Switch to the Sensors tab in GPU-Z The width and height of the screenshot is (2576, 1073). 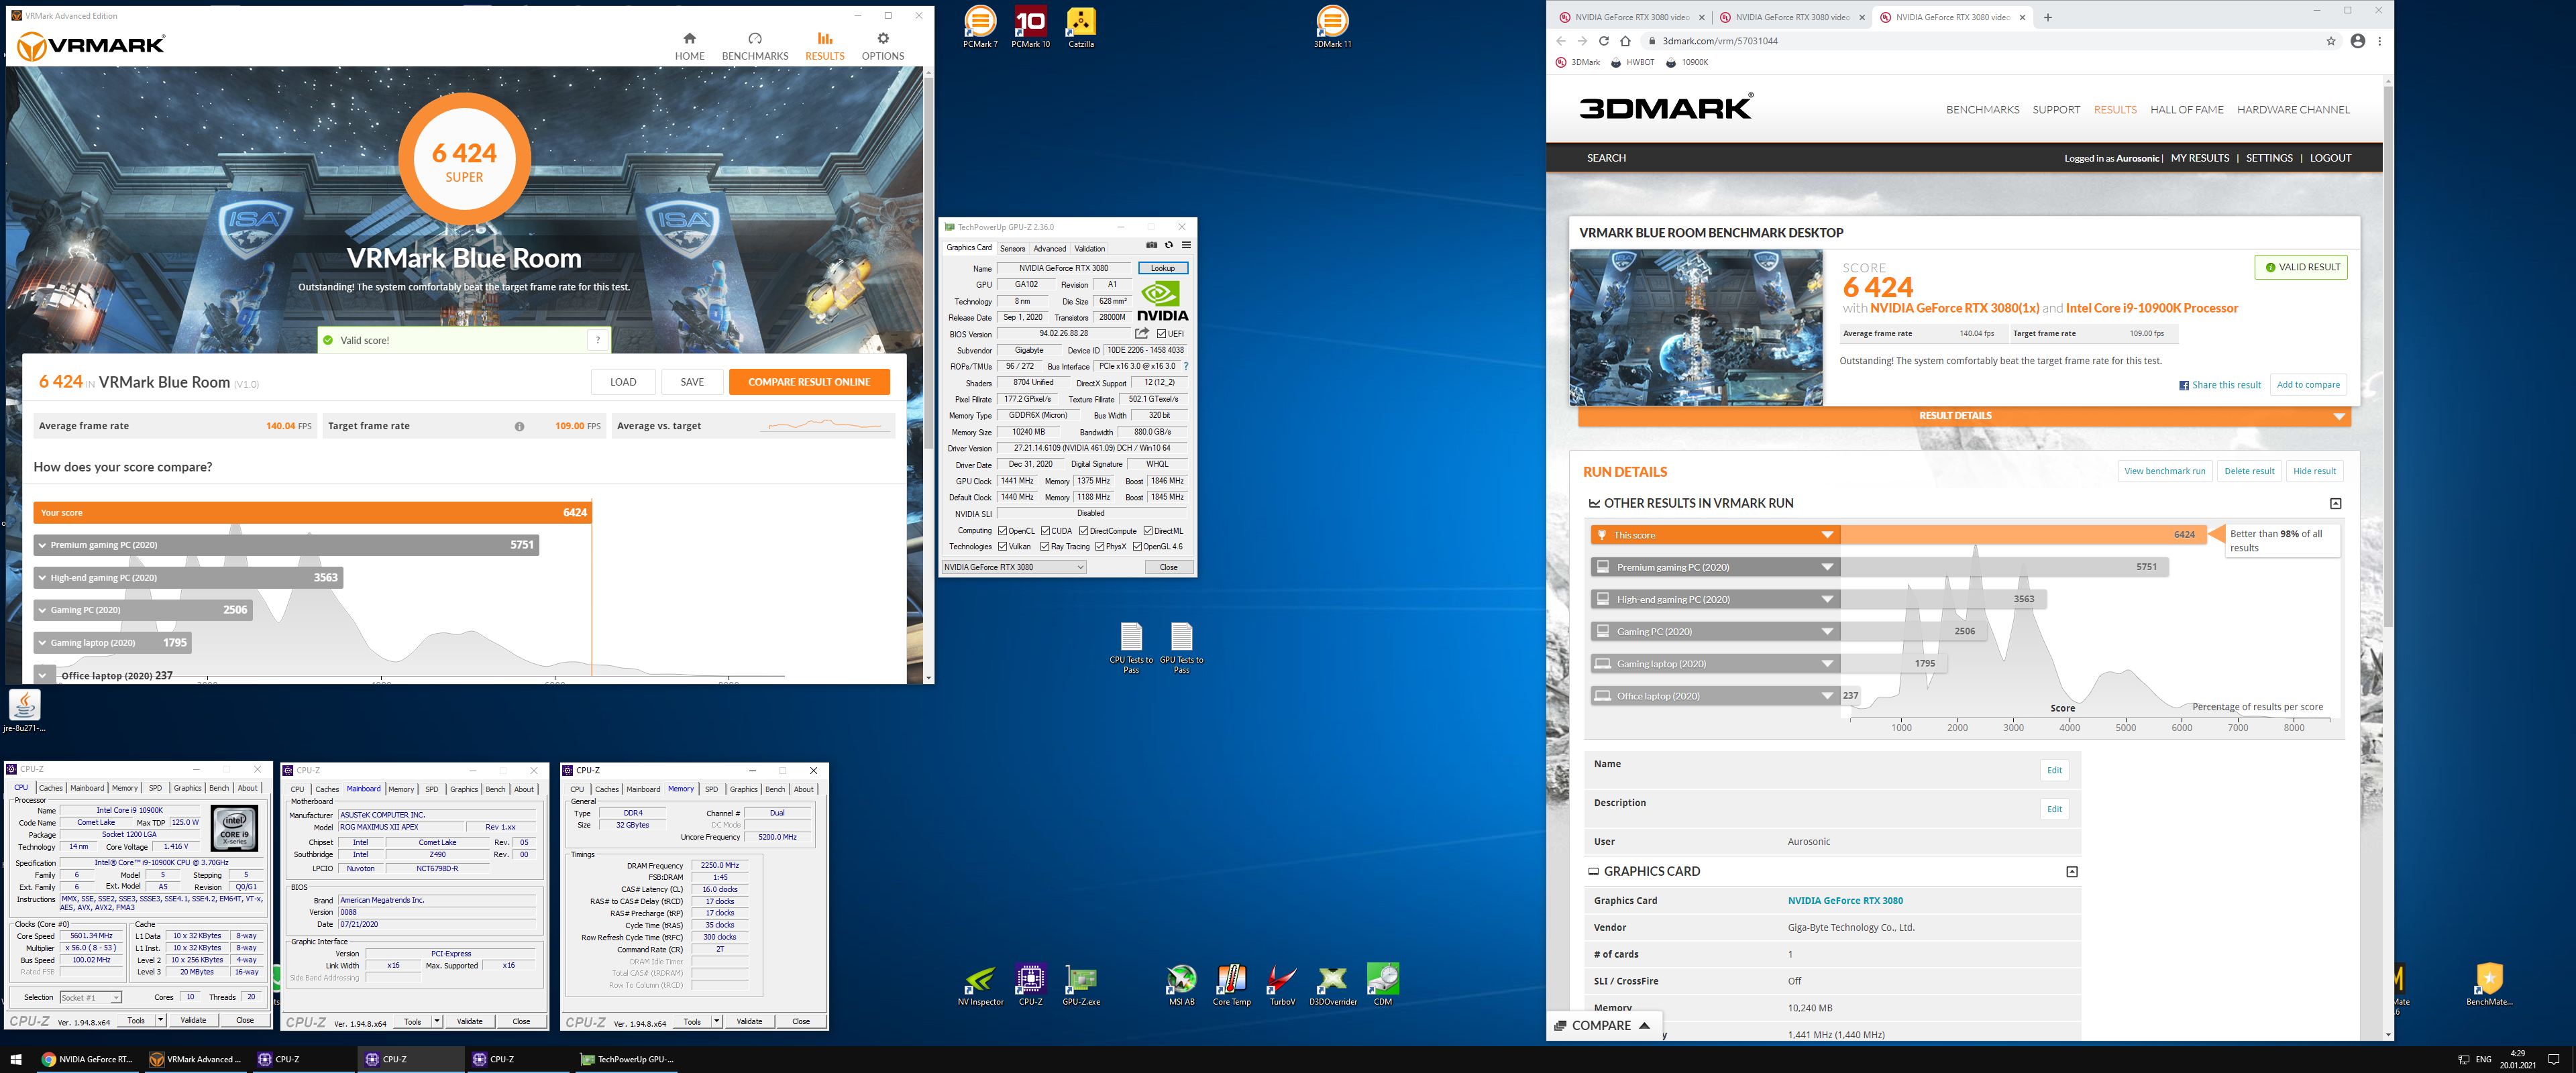tap(1012, 249)
